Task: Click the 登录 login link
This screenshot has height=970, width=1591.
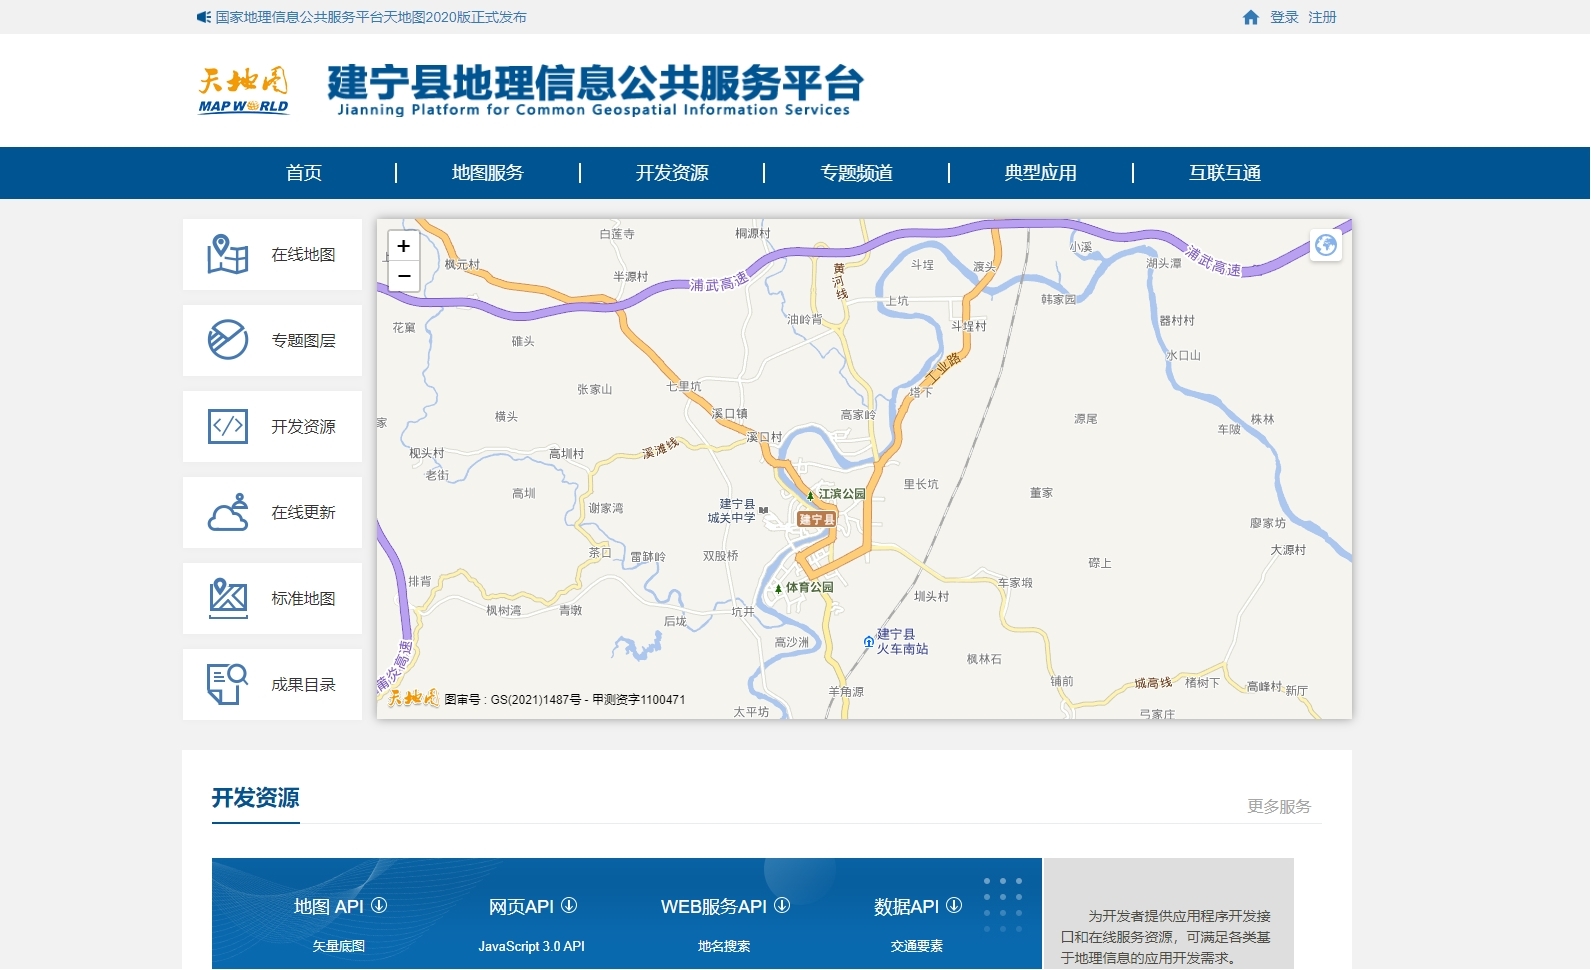Action: (1284, 17)
